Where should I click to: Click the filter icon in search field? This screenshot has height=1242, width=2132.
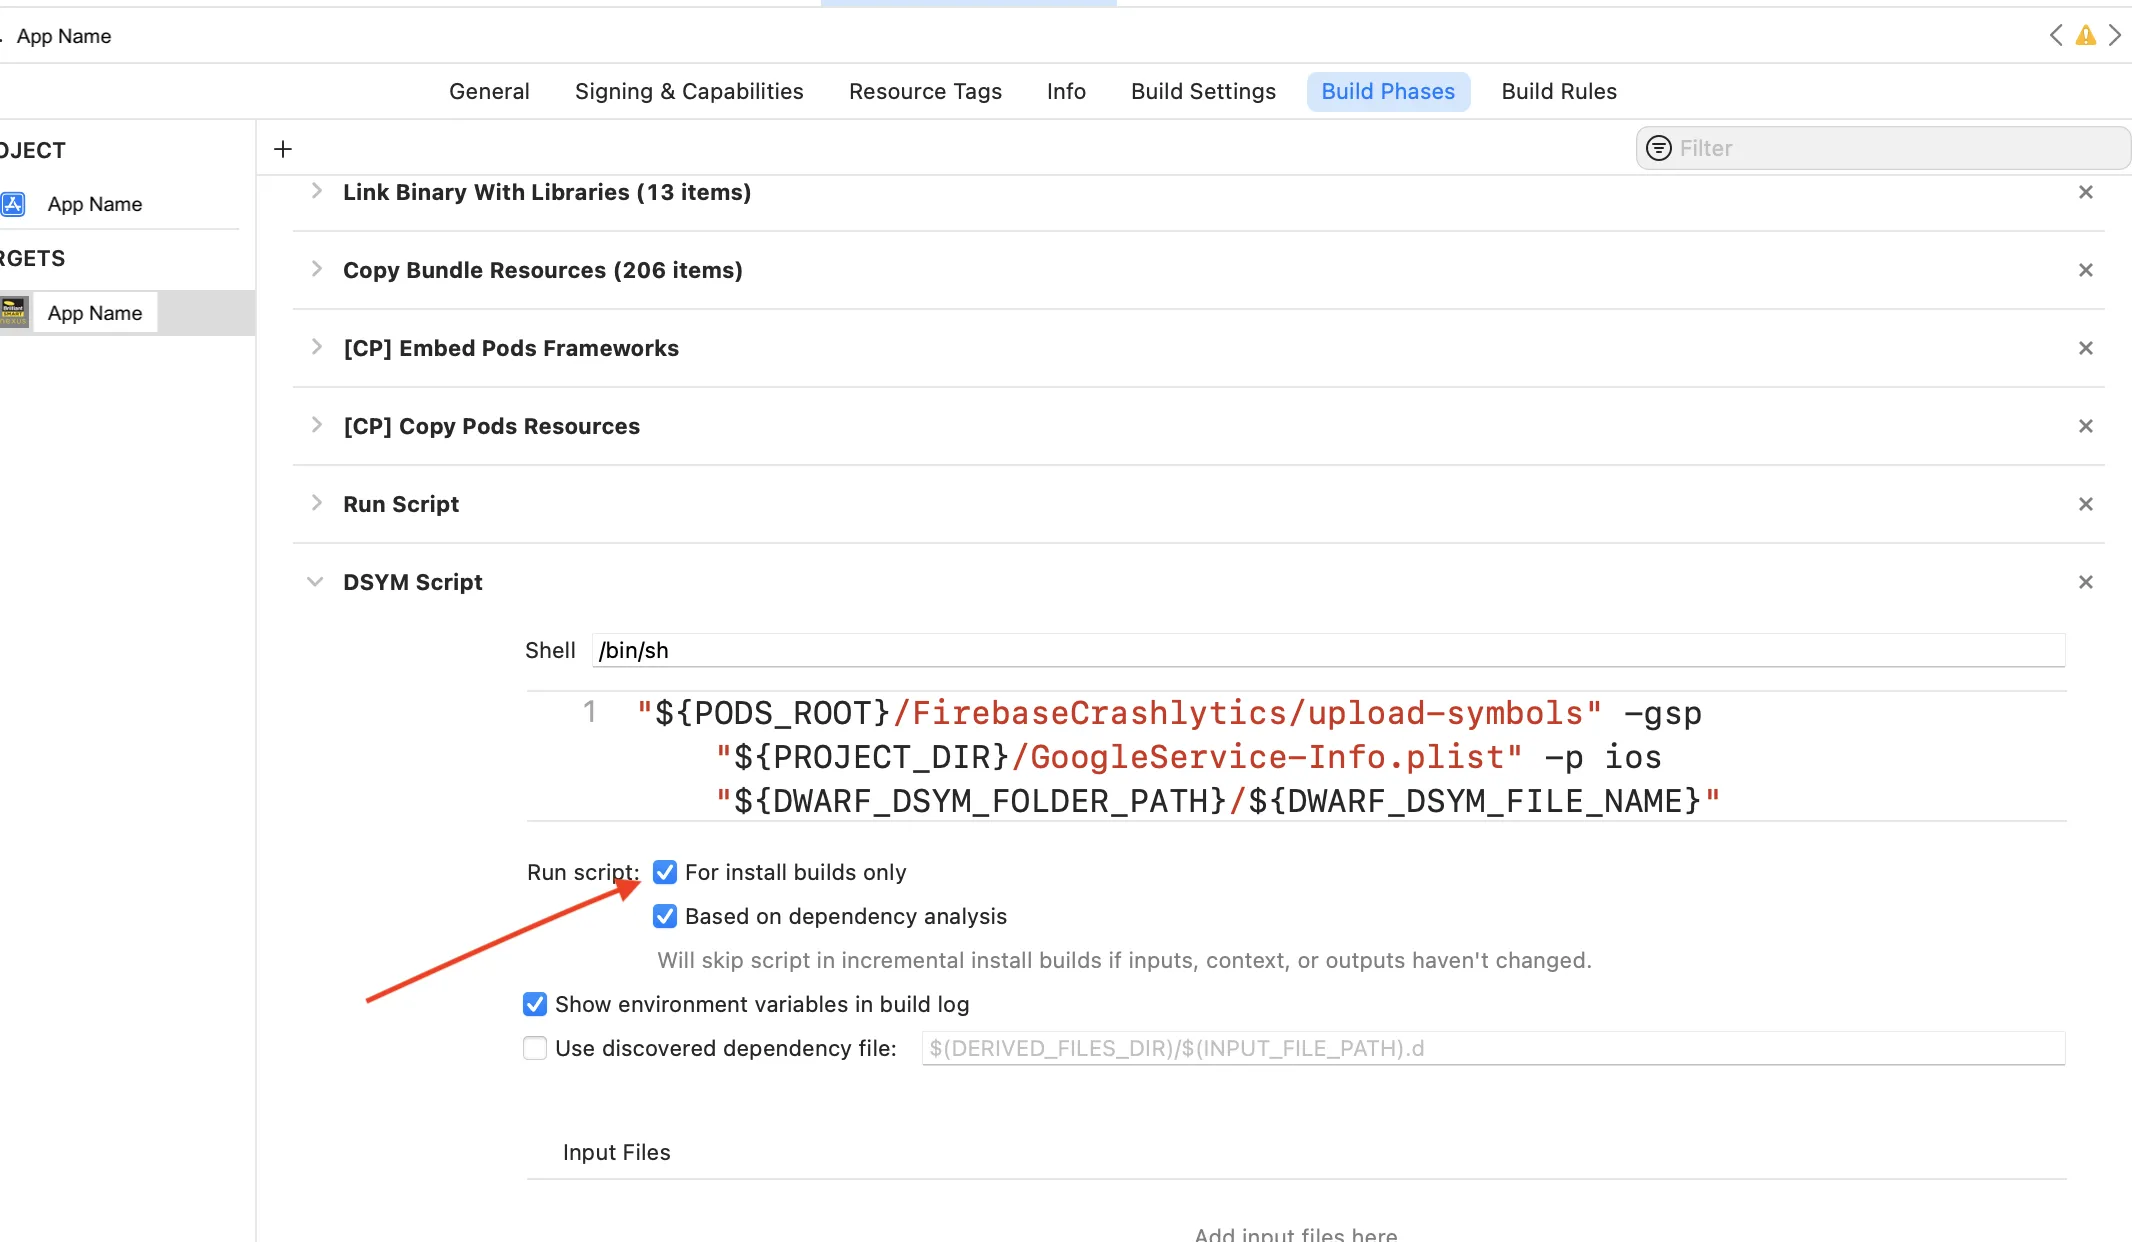click(1659, 148)
